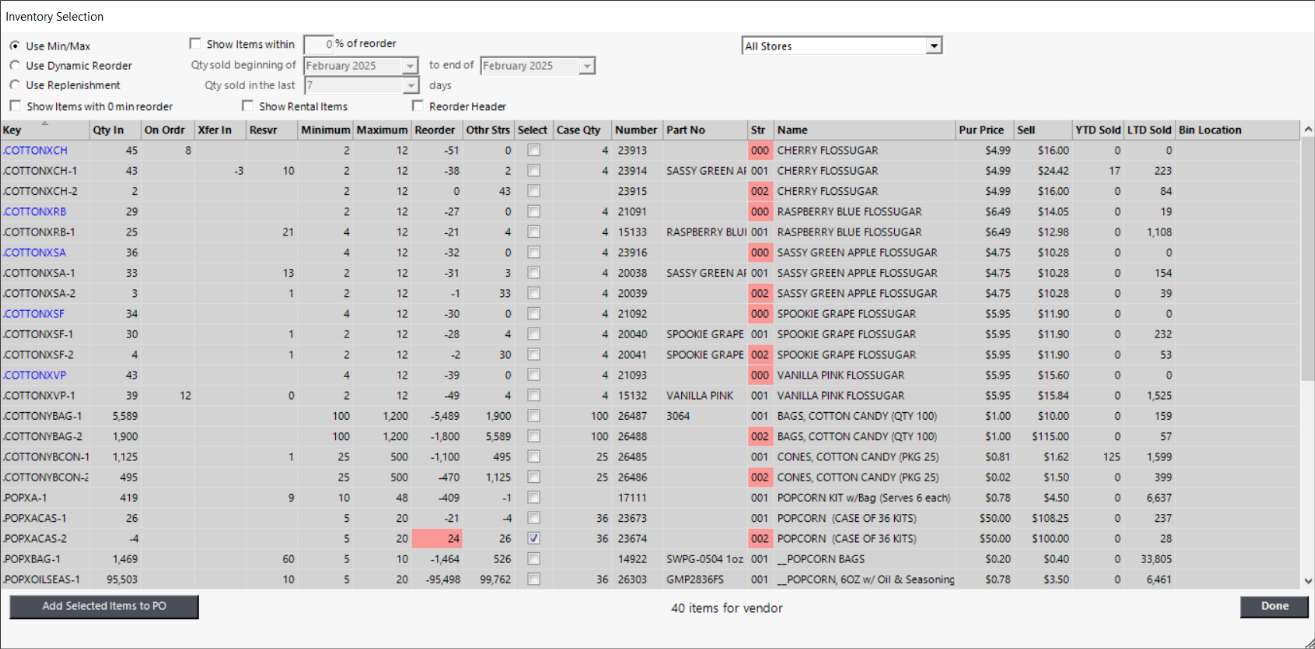Enable the Show Items within checkbox
The height and width of the screenshot is (649, 1315).
195,44
